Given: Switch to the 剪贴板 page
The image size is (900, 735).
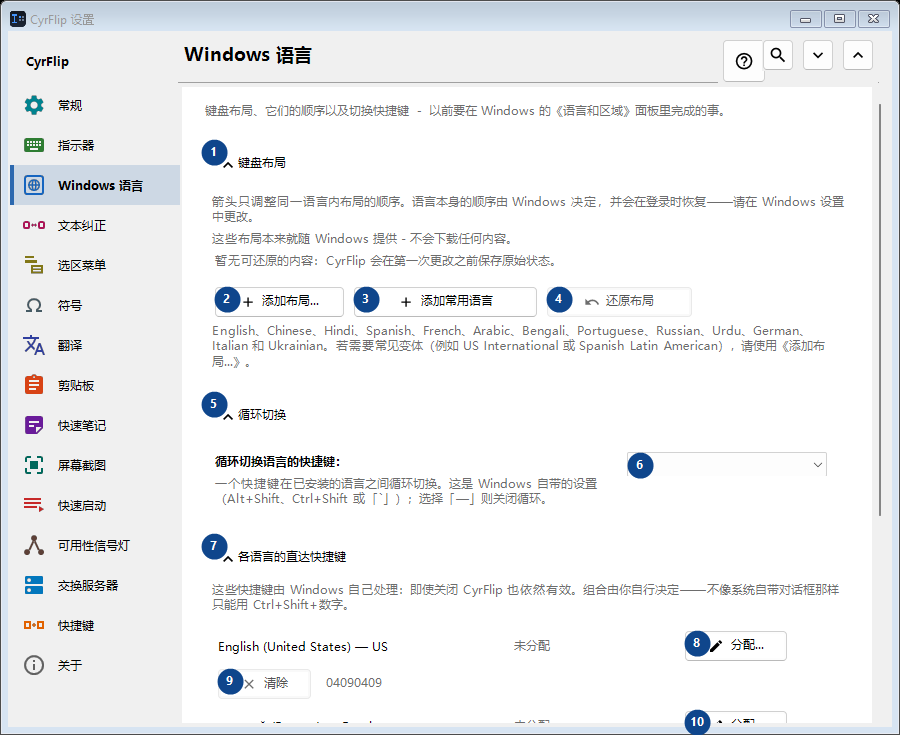Looking at the screenshot, I should [x=95, y=385].
